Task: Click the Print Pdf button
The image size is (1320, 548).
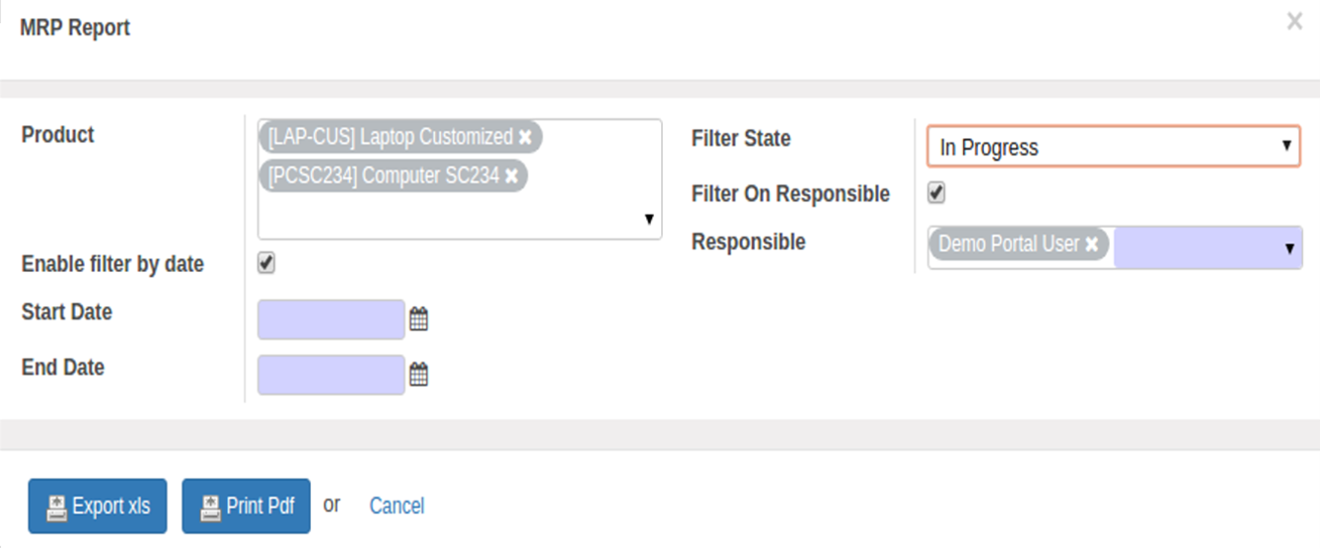Action: 246,506
